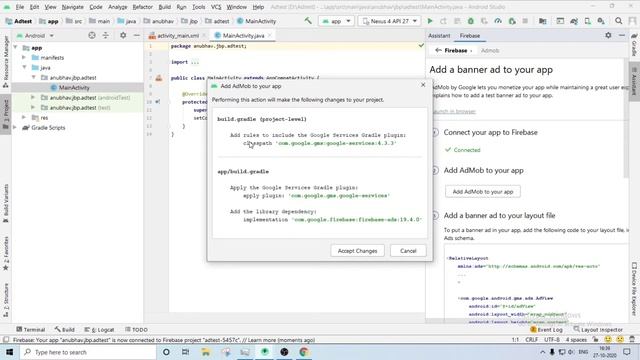Click the Stop toolbar icon
The height and width of the screenshot is (360, 640).
[x=525, y=21]
